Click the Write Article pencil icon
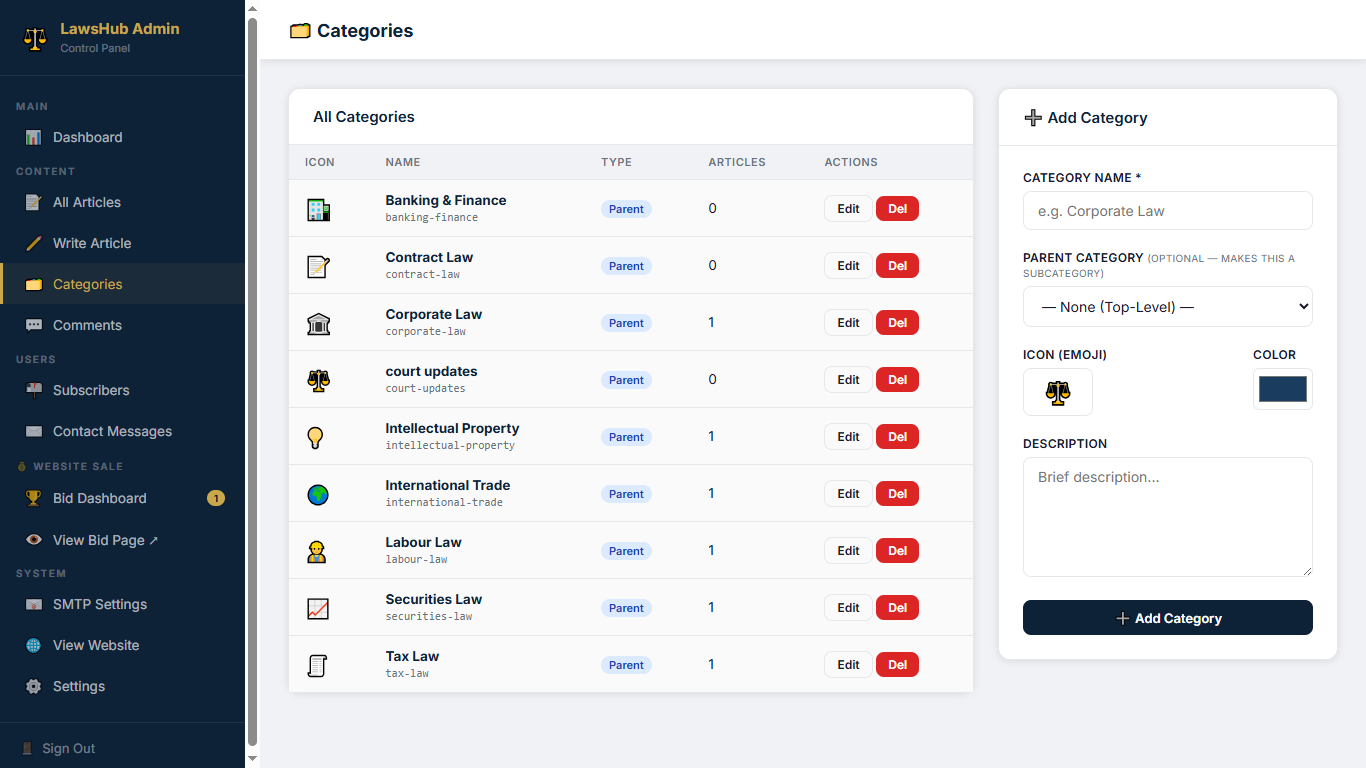This screenshot has width=1366, height=768. (x=34, y=243)
